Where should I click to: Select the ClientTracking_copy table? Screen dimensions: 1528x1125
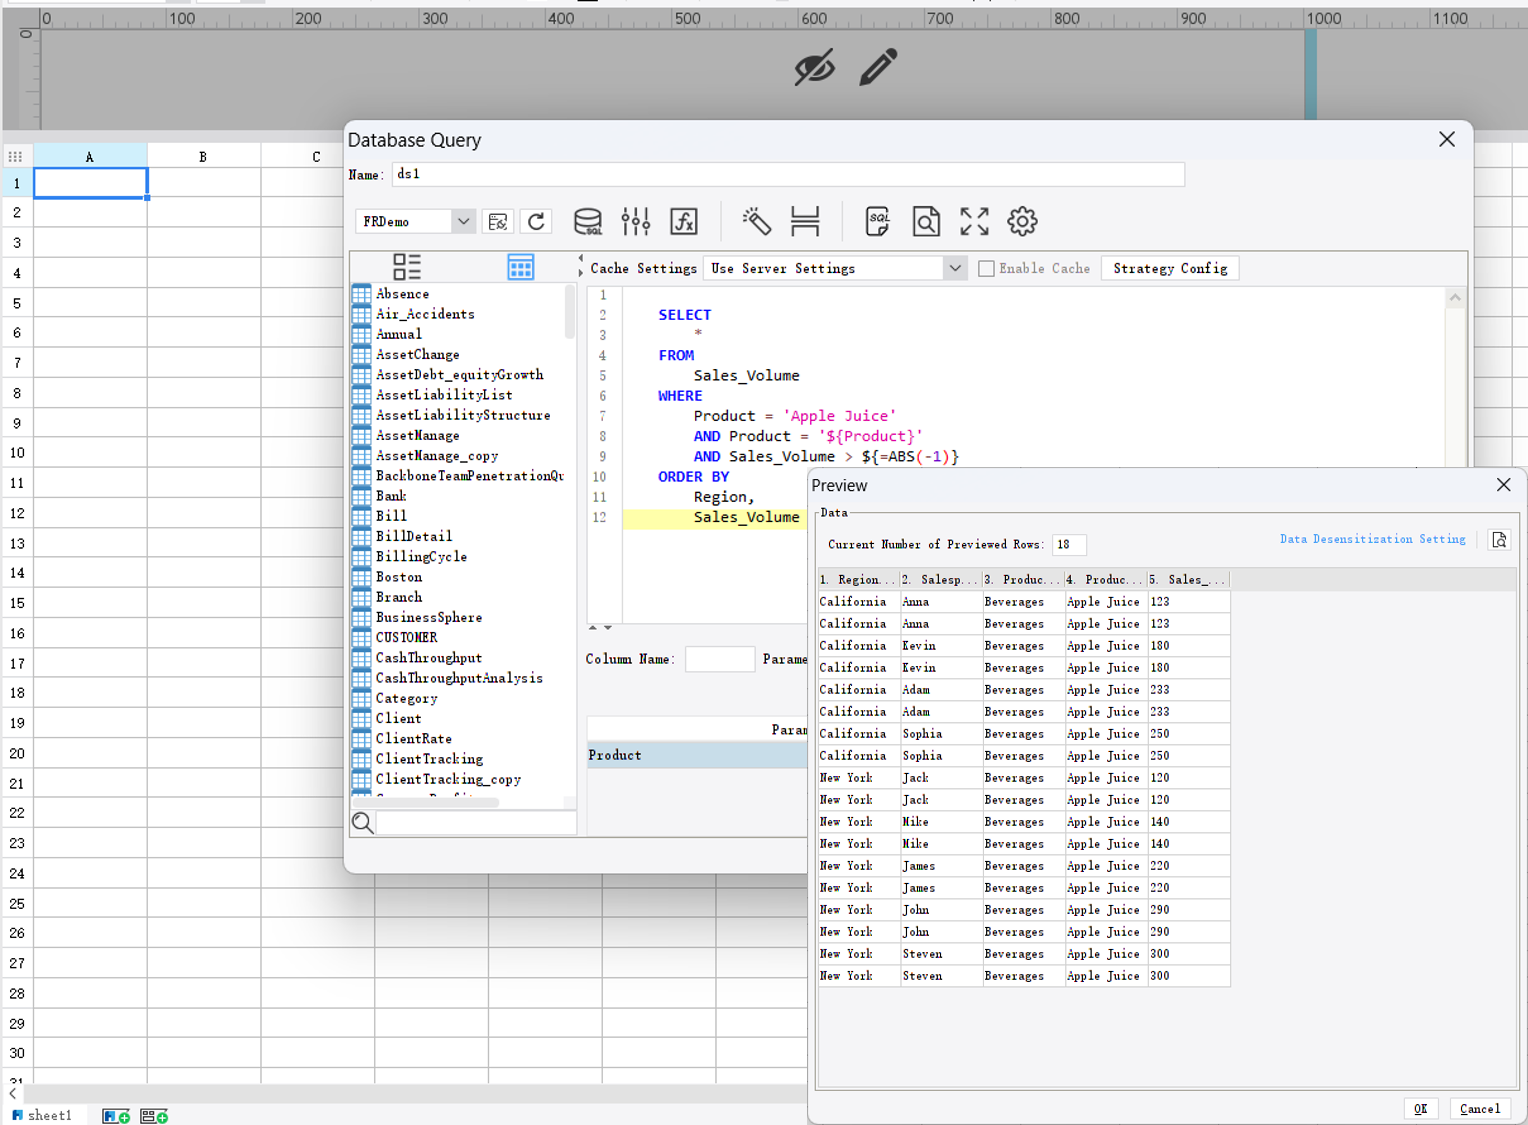coord(448,779)
